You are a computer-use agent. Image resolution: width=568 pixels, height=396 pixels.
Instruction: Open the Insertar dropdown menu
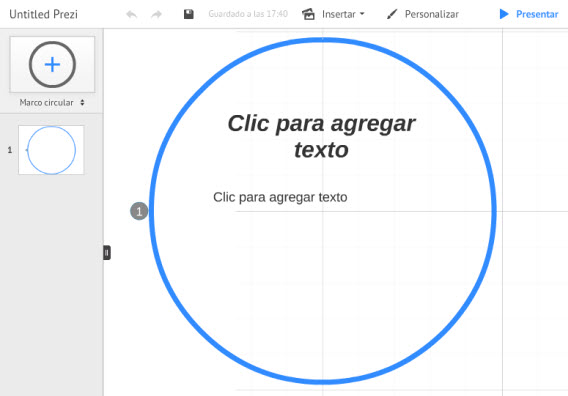pos(343,14)
